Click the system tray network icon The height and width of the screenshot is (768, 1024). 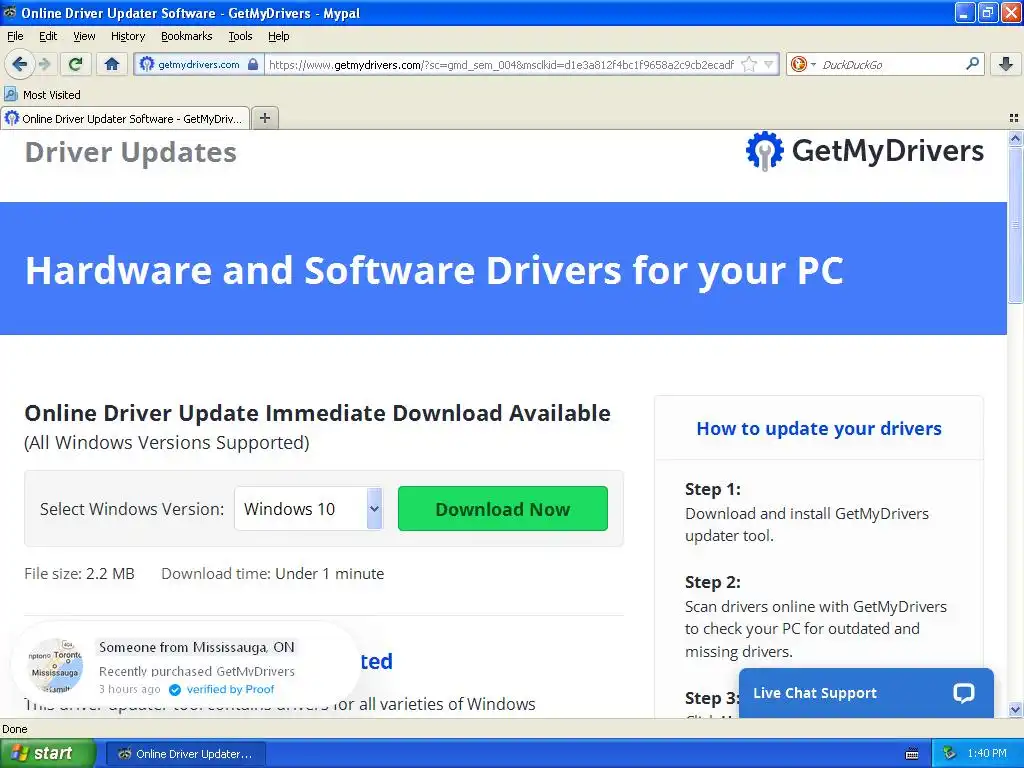(949, 753)
